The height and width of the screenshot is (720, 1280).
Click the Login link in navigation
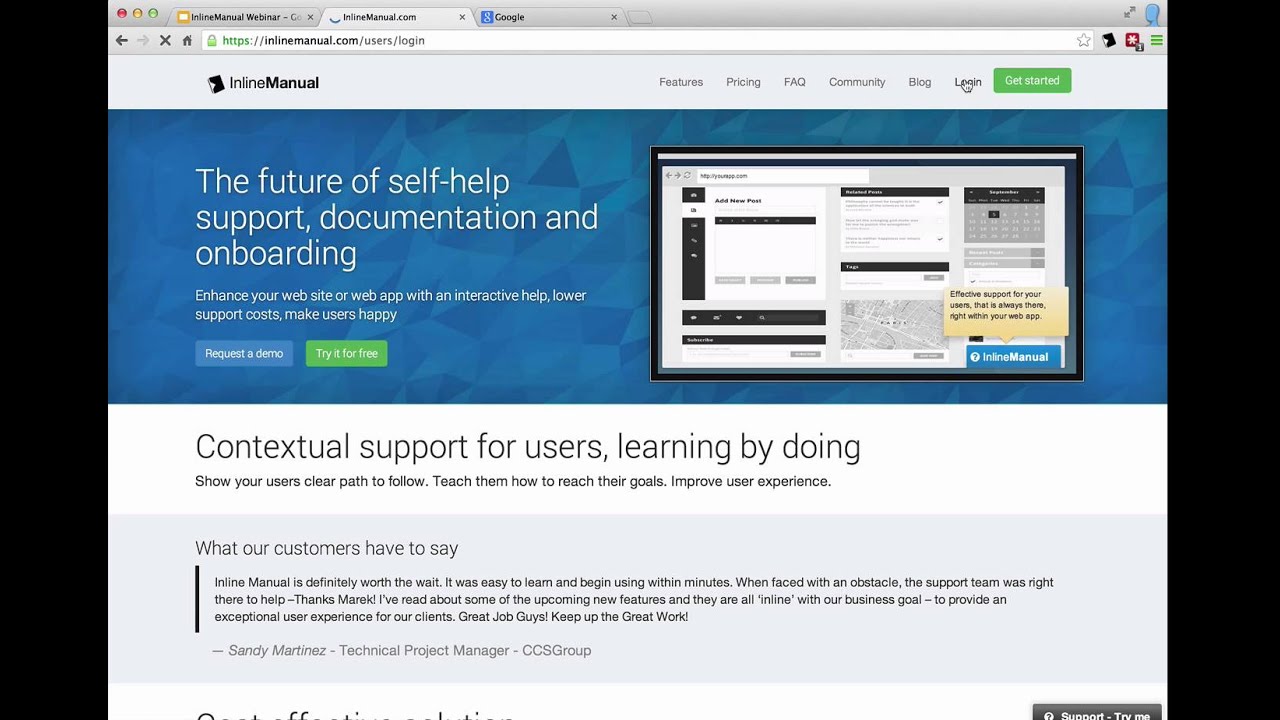pyautogui.click(x=968, y=82)
